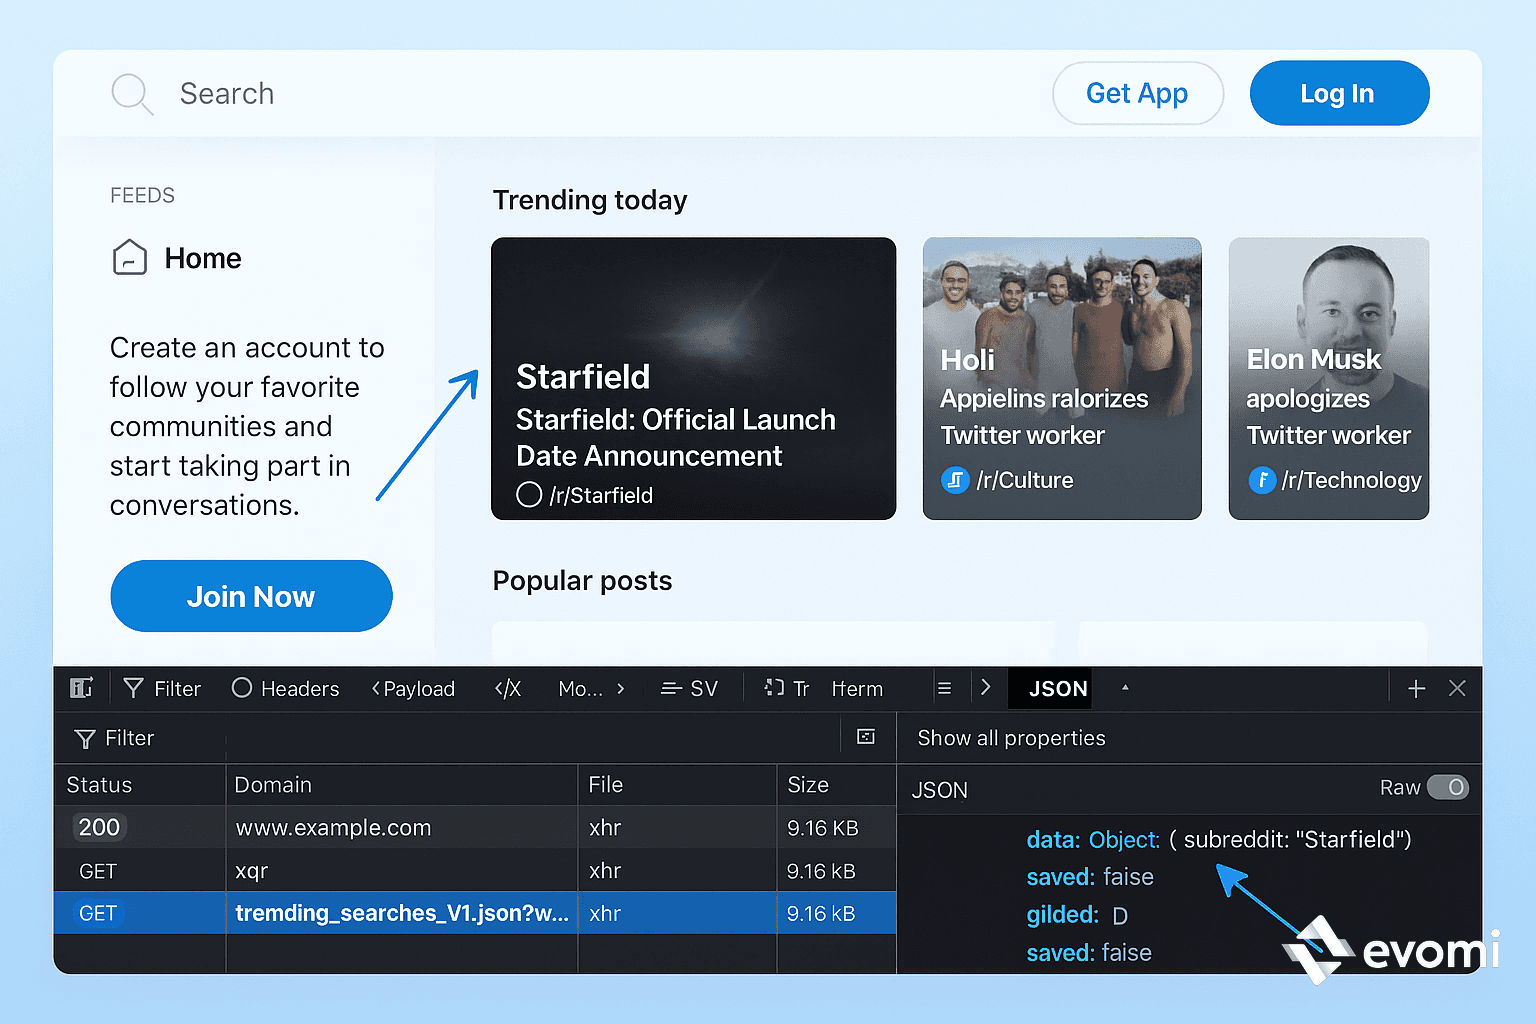Click the brackets icon next to Tr

click(x=774, y=687)
